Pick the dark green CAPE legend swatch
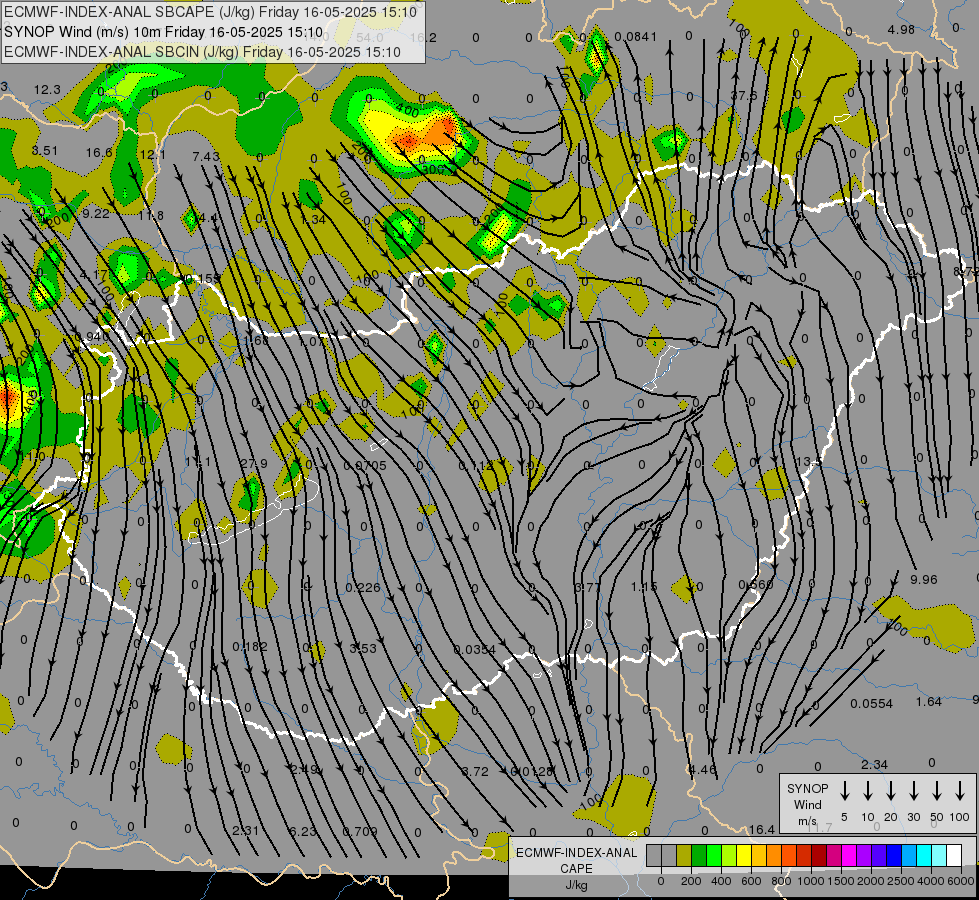Viewport: 979px width, 900px height. 699,855
